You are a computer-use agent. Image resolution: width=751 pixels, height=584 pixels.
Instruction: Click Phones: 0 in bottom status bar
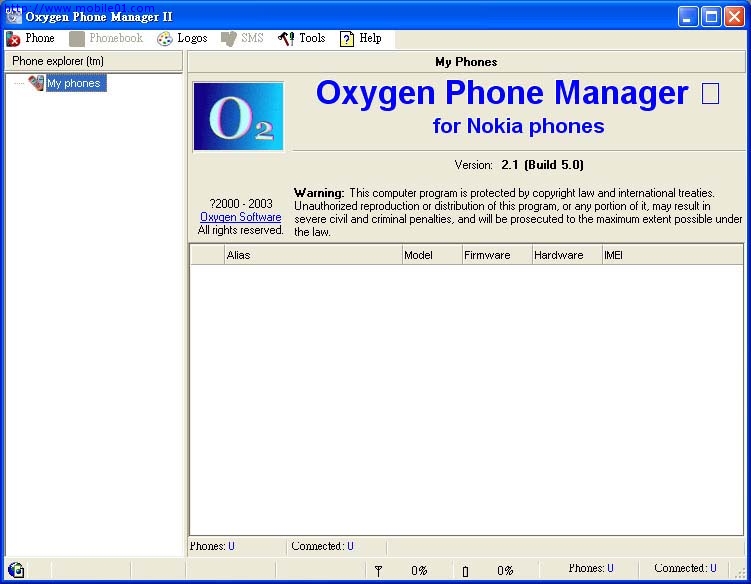(x=591, y=568)
